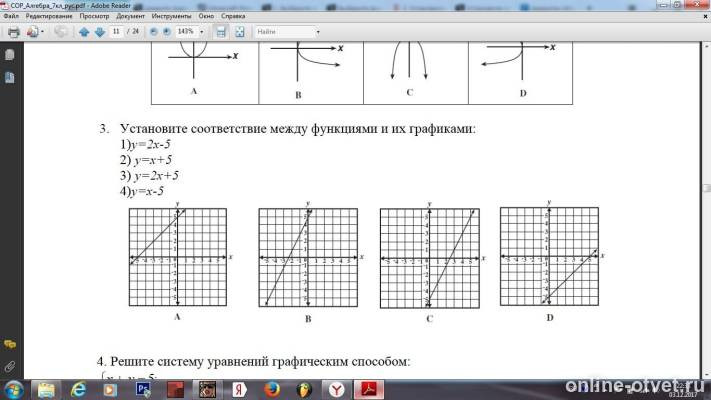Viewport: 711px width, 400px height.
Task: Click the face picture taskbar icon
Action: [208, 390]
